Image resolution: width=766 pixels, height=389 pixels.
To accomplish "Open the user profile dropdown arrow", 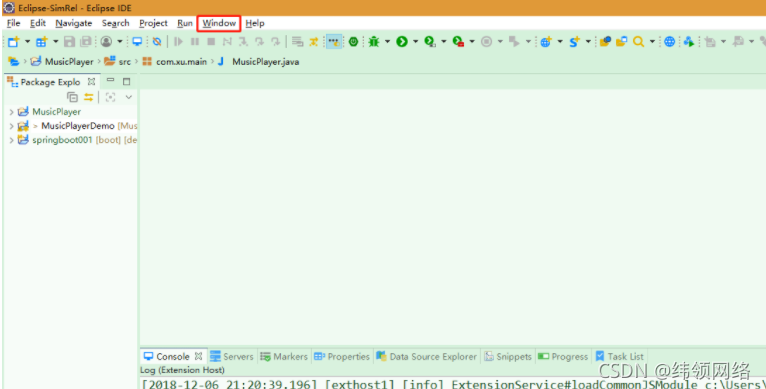I will pos(120,42).
